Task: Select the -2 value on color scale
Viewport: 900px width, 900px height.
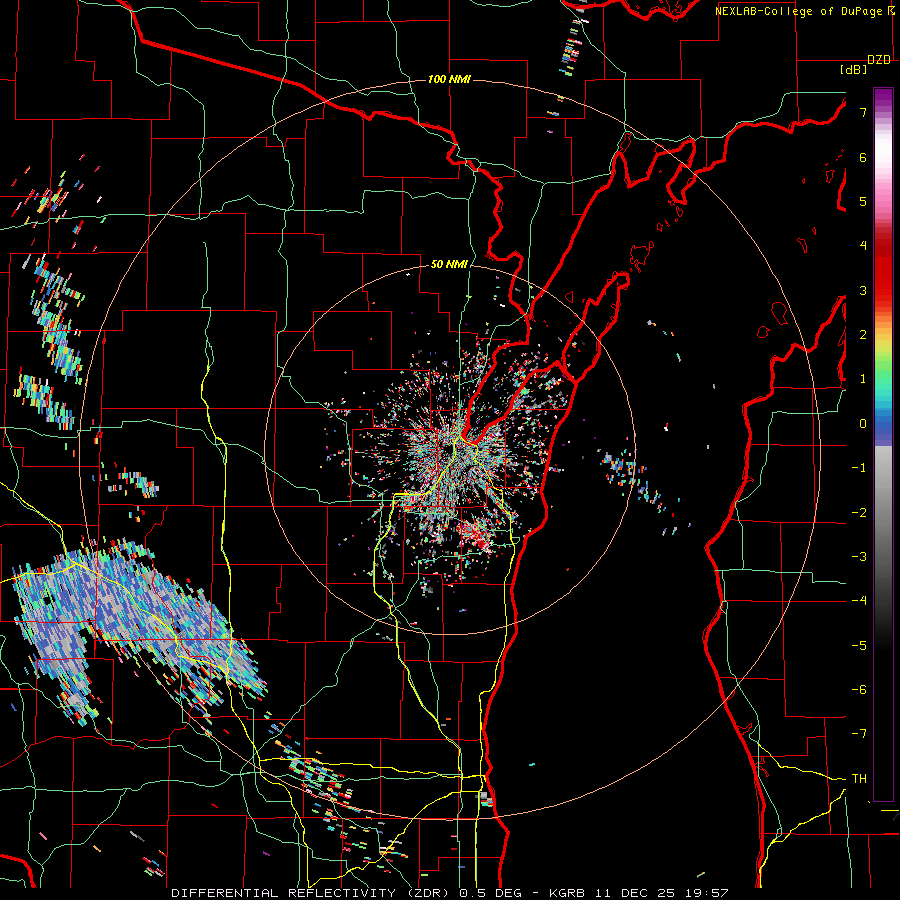Action: (859, 513)
